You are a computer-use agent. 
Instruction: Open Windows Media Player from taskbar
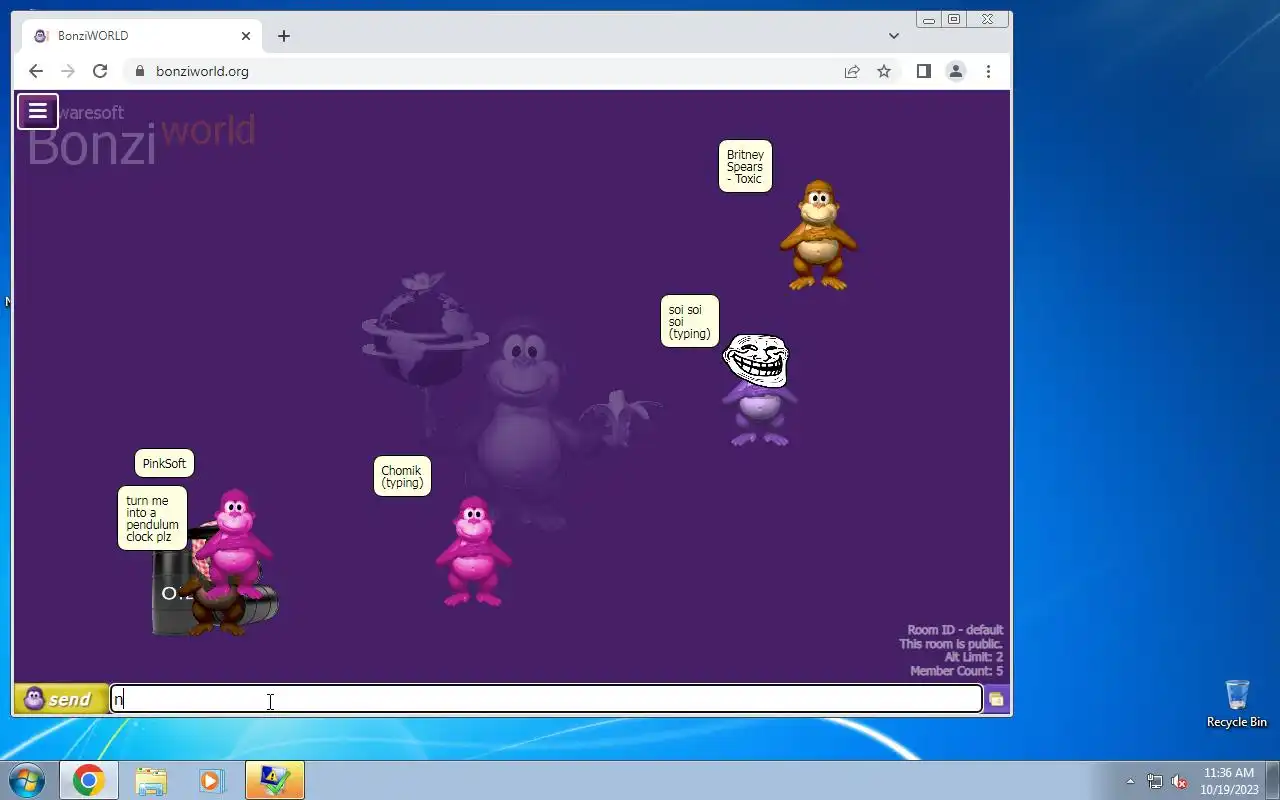tap(212, 780)
